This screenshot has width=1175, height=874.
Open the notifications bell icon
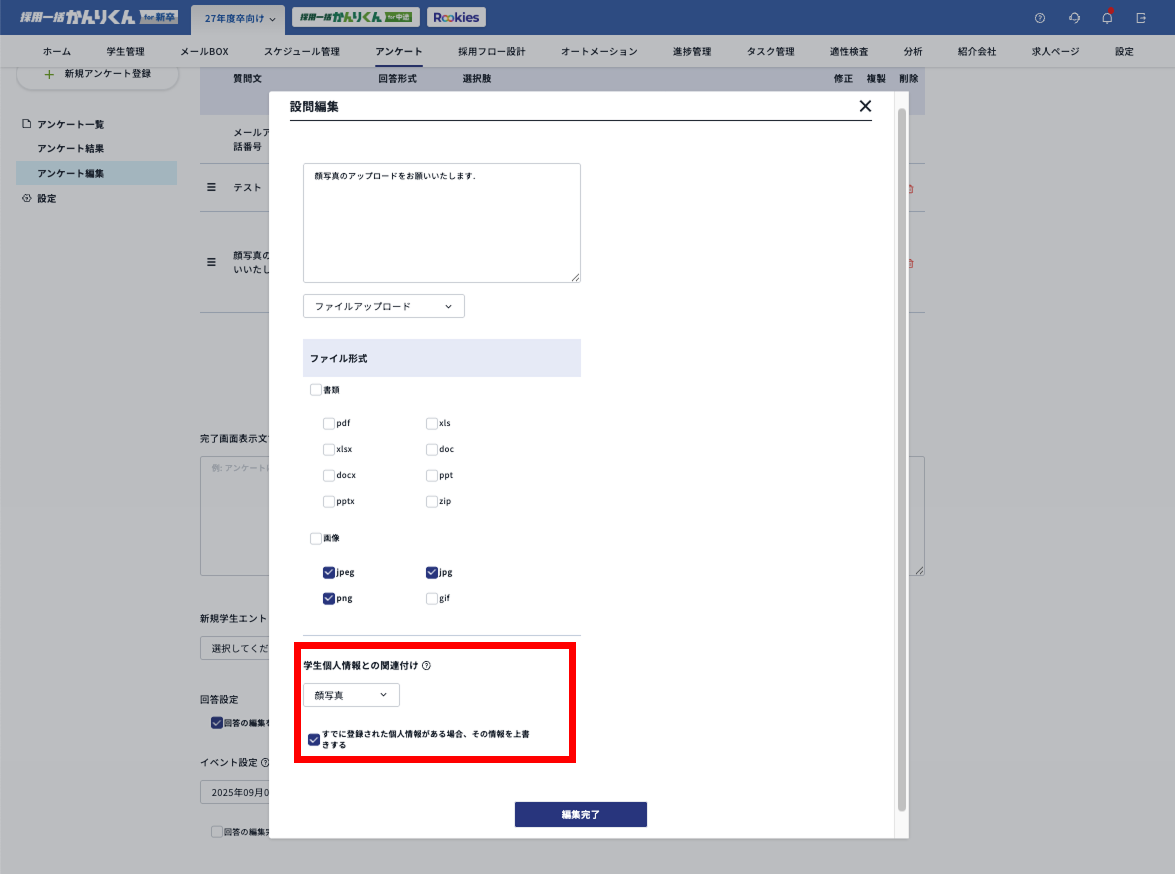point(1107,18)
